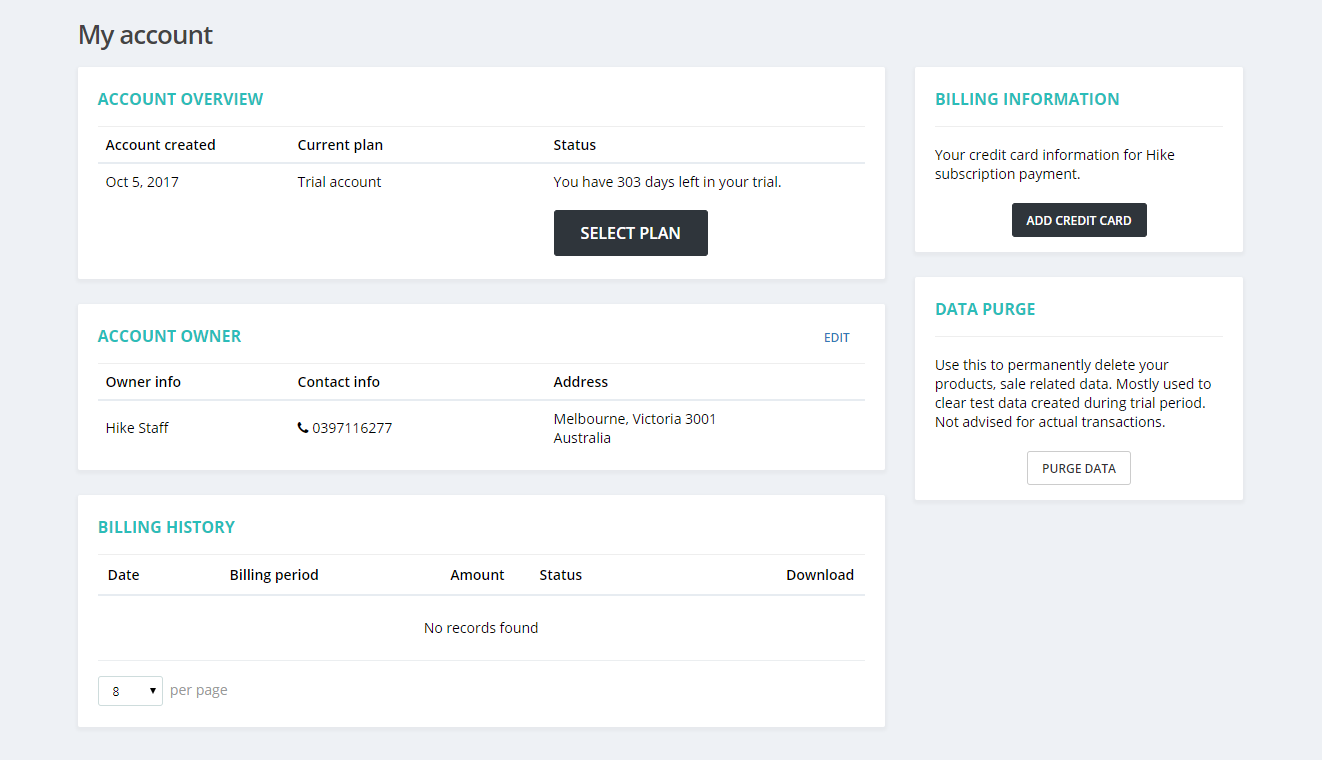Viewport: 1322px width, 760px height.
Task: Click the Amount column header
Action: pyautogui.click(x=477, y=575)
